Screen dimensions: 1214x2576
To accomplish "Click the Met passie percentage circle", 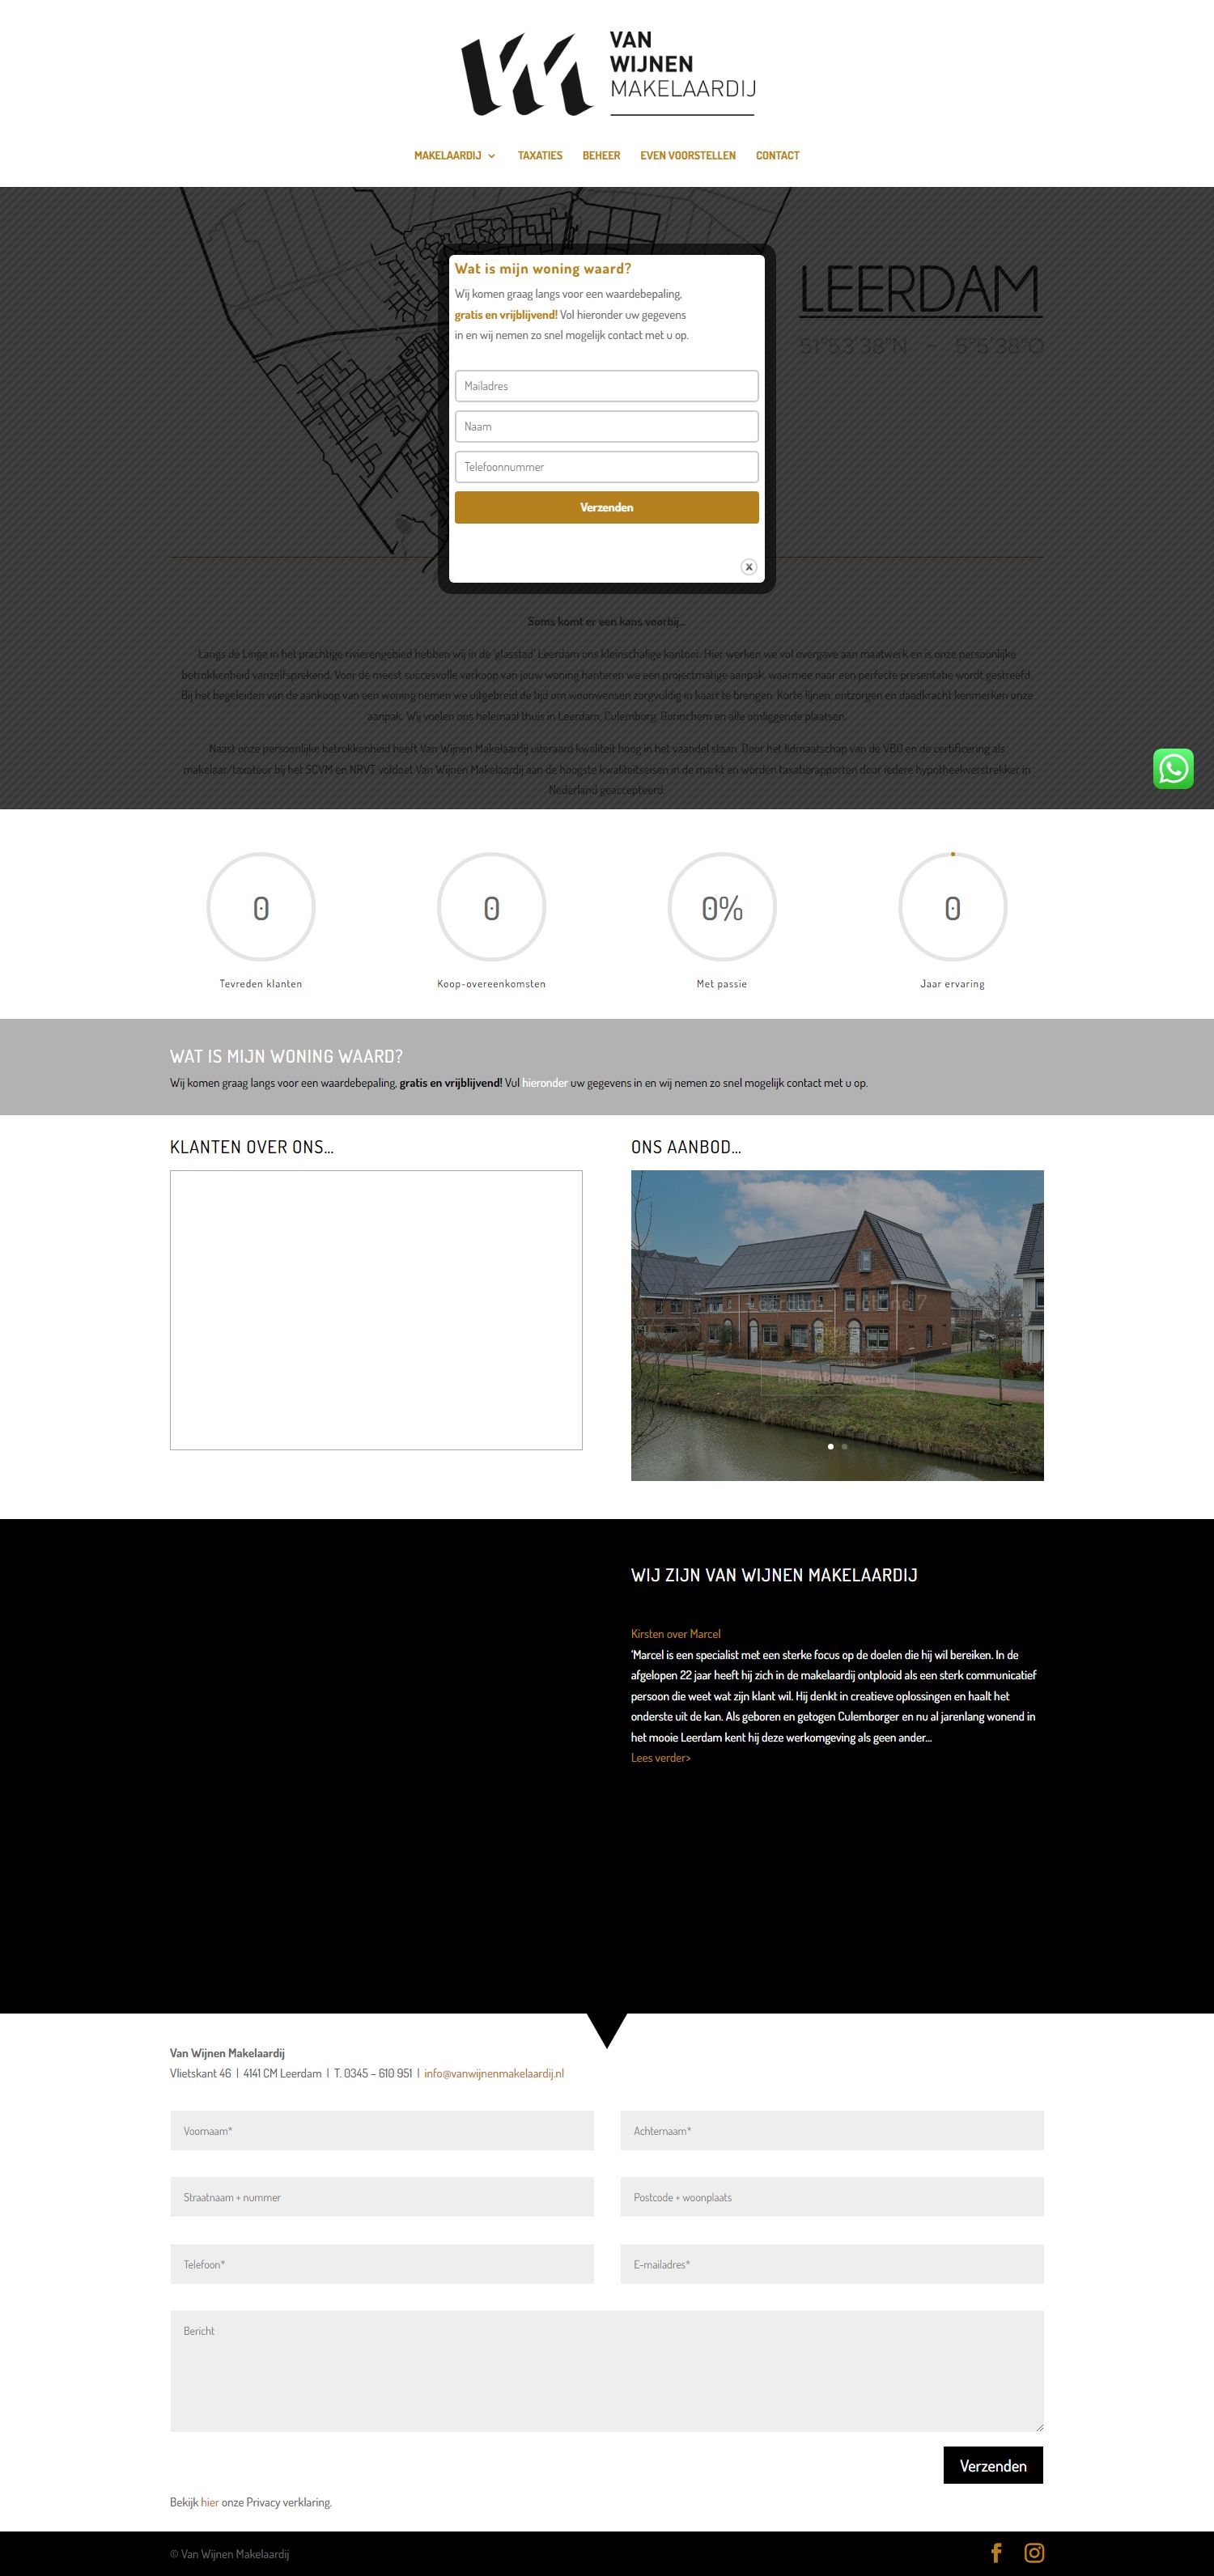I will click(722, 907).
